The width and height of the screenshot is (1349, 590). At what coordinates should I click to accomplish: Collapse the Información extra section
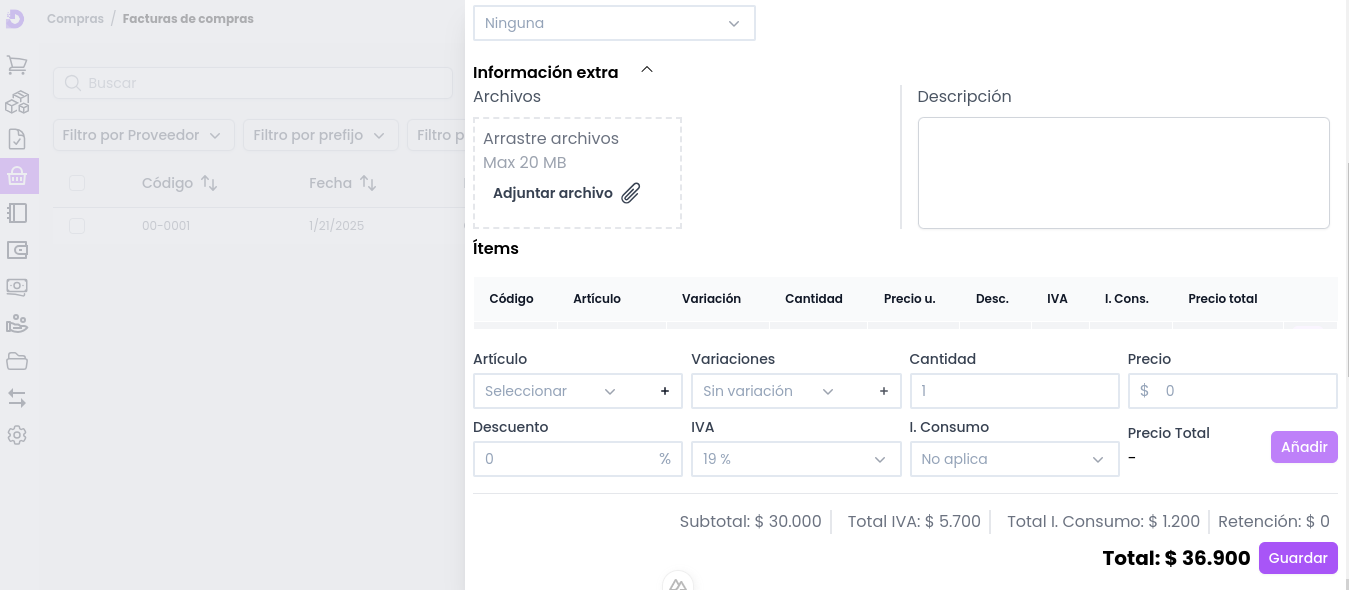(647, 70)
